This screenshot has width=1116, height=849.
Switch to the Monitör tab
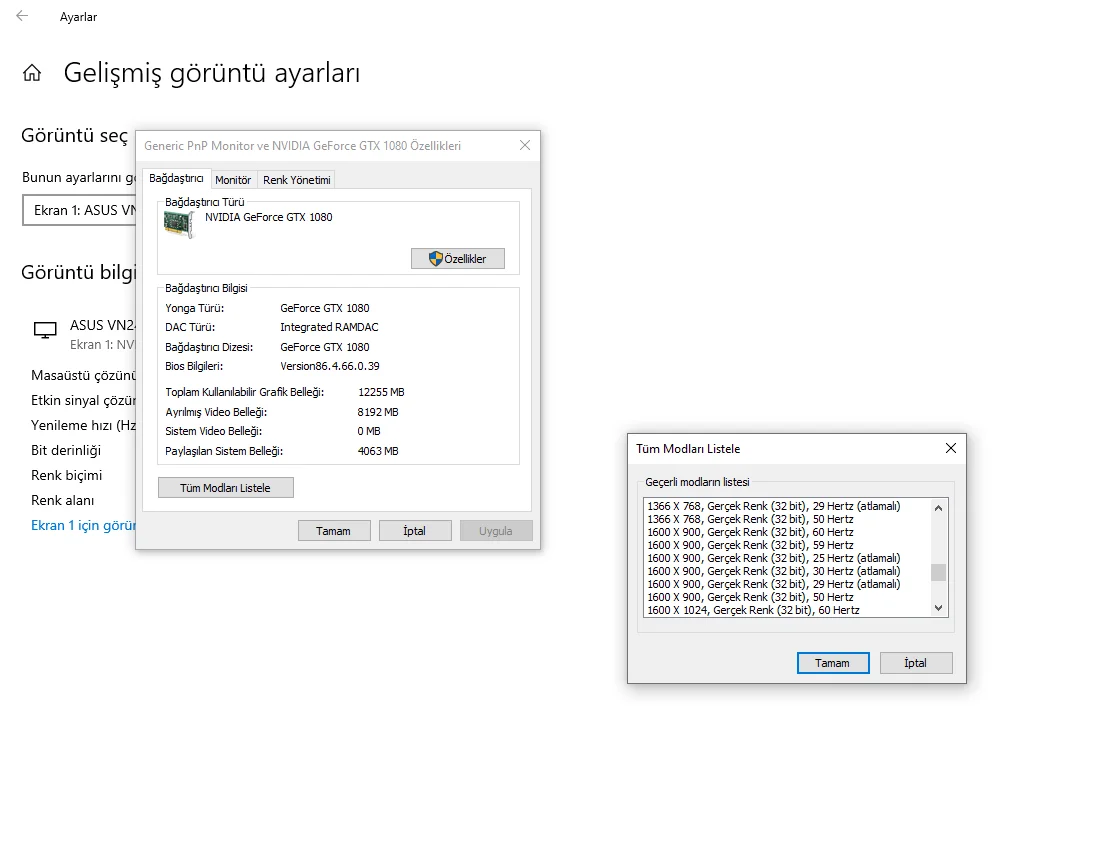(233, 180)
